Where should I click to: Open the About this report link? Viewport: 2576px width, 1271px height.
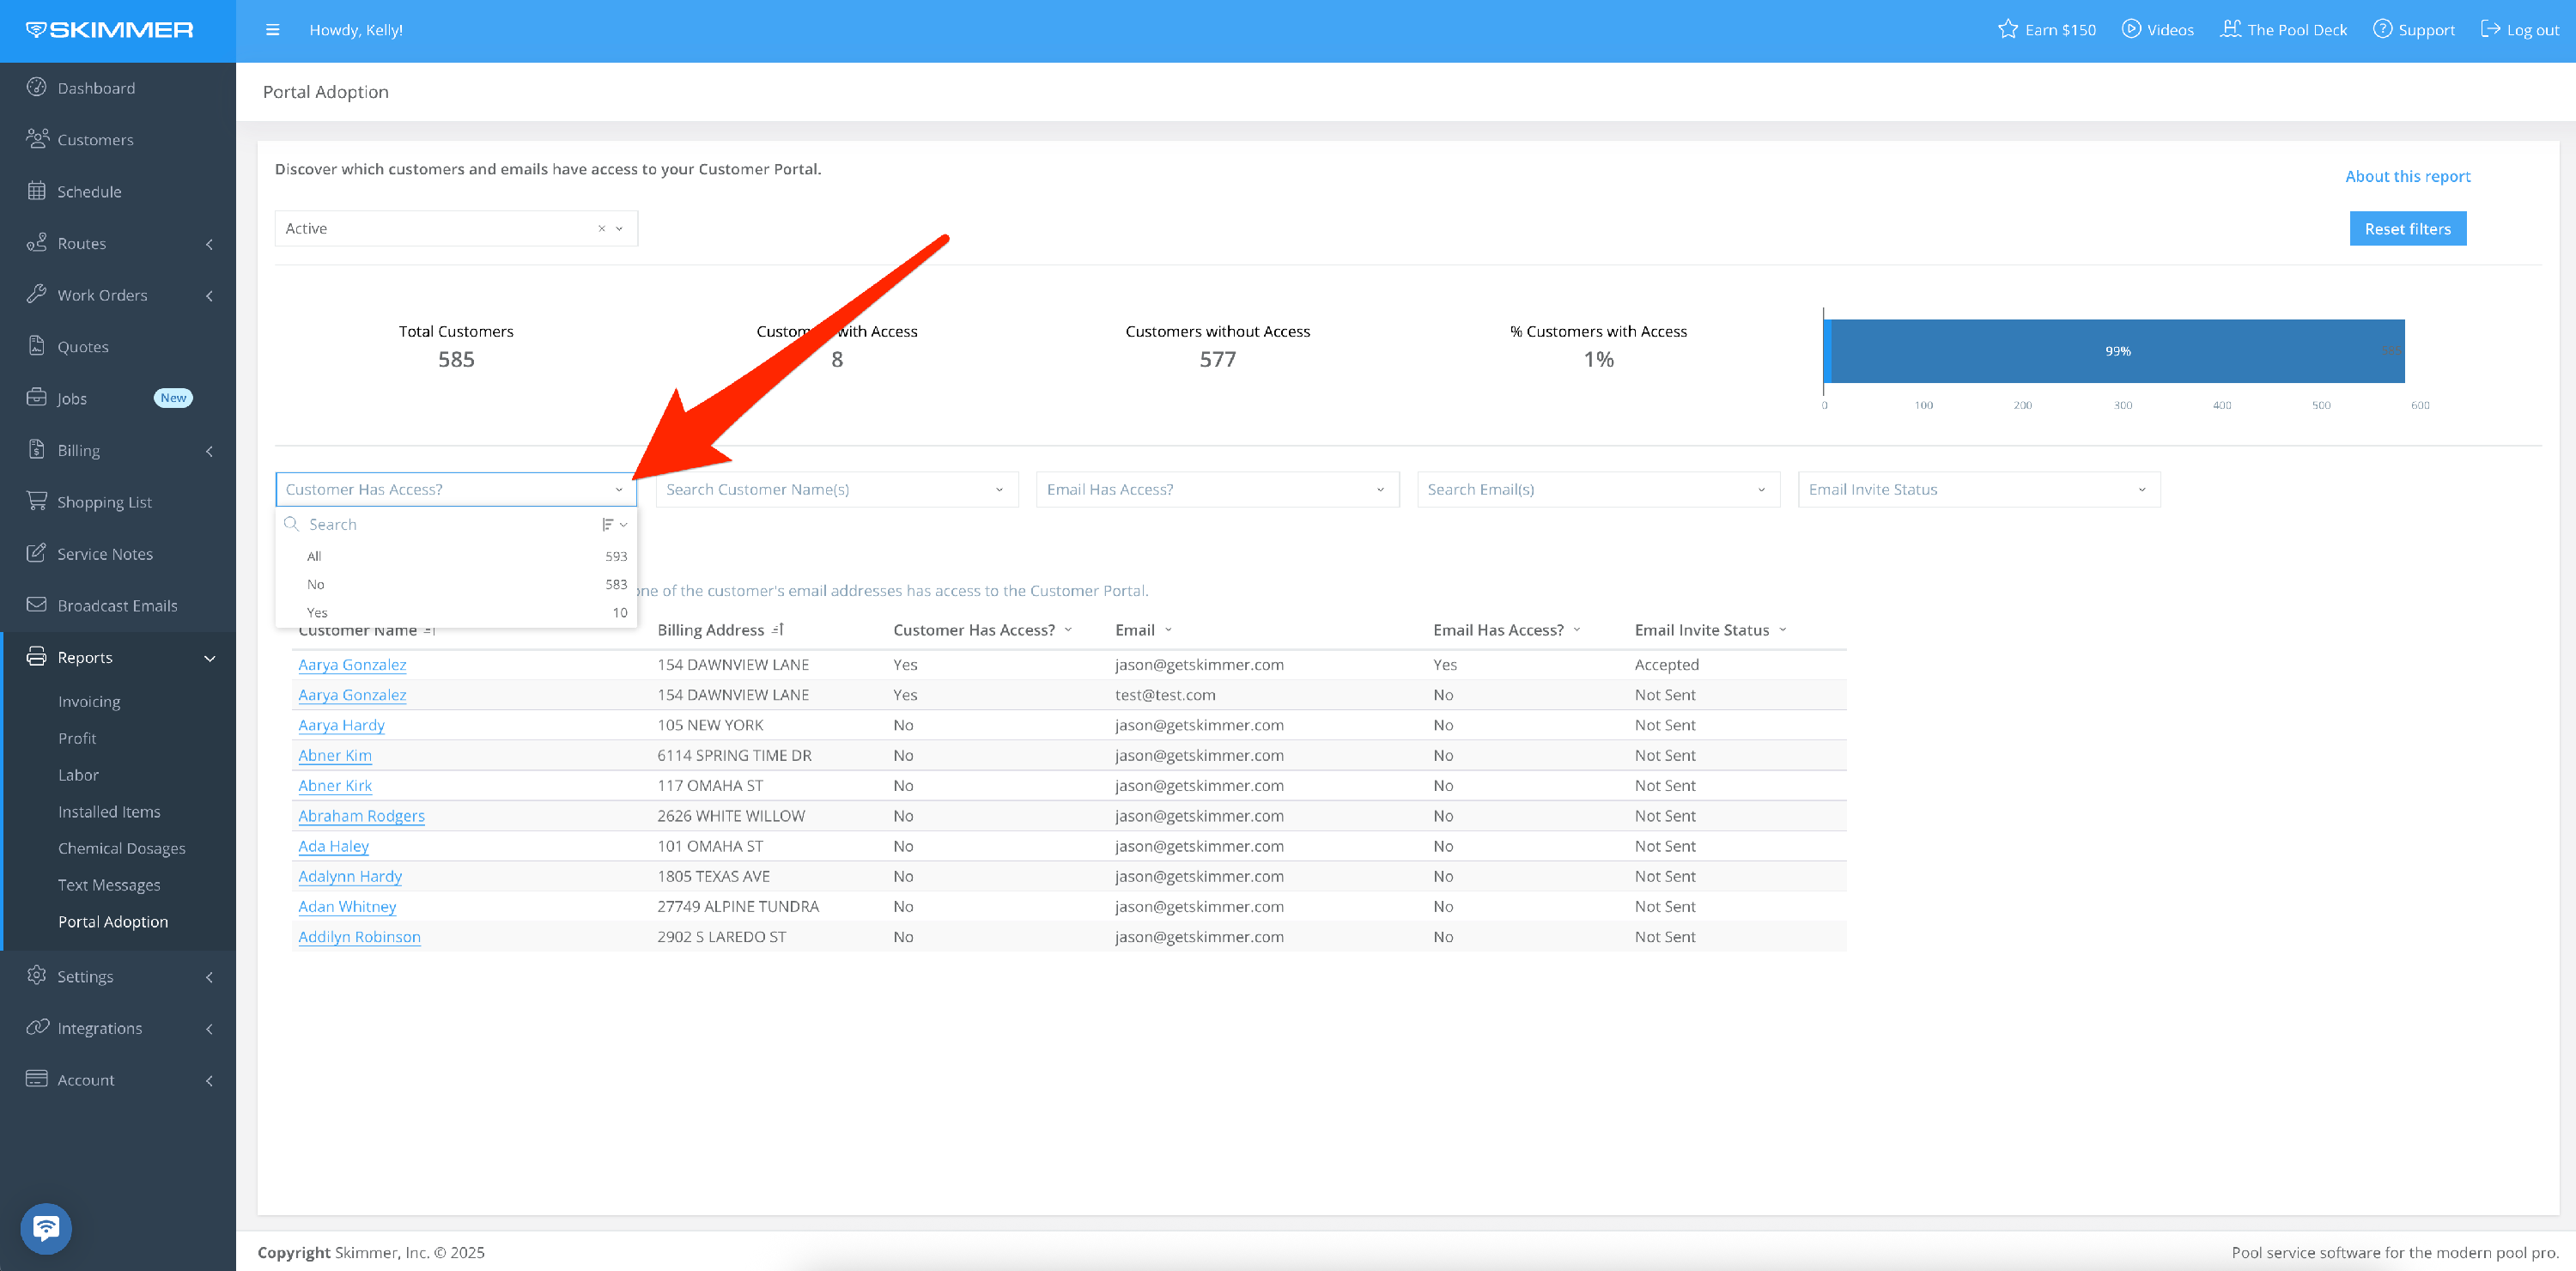click(x=2407, y=176)
